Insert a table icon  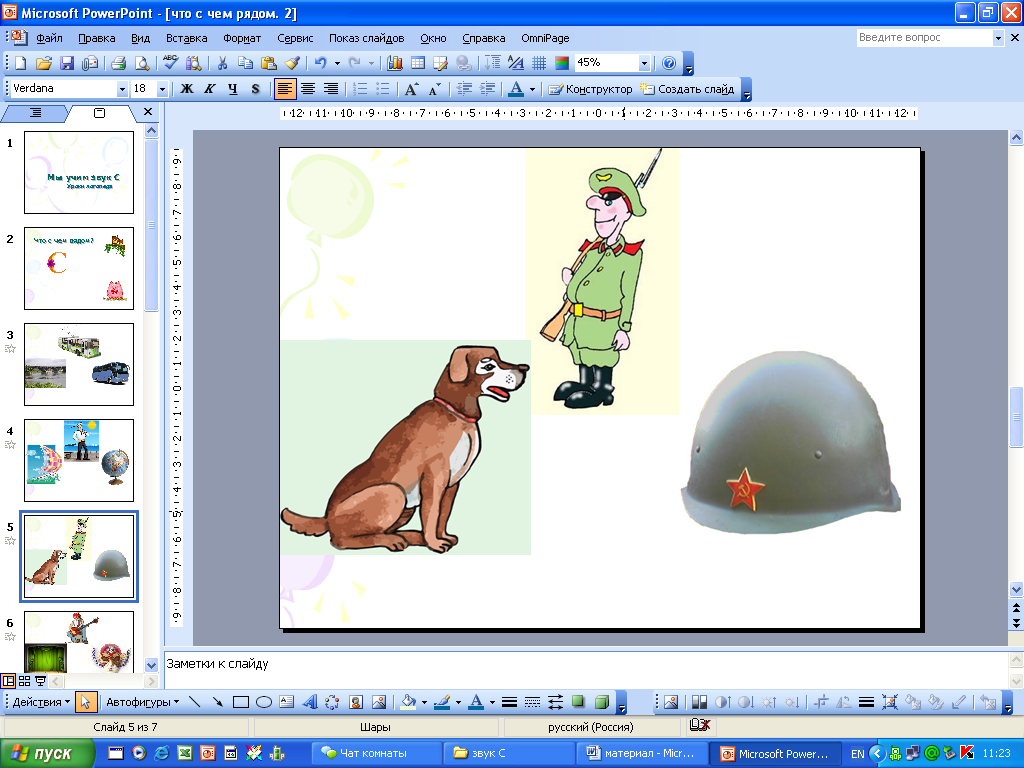[x=418, y=63]
